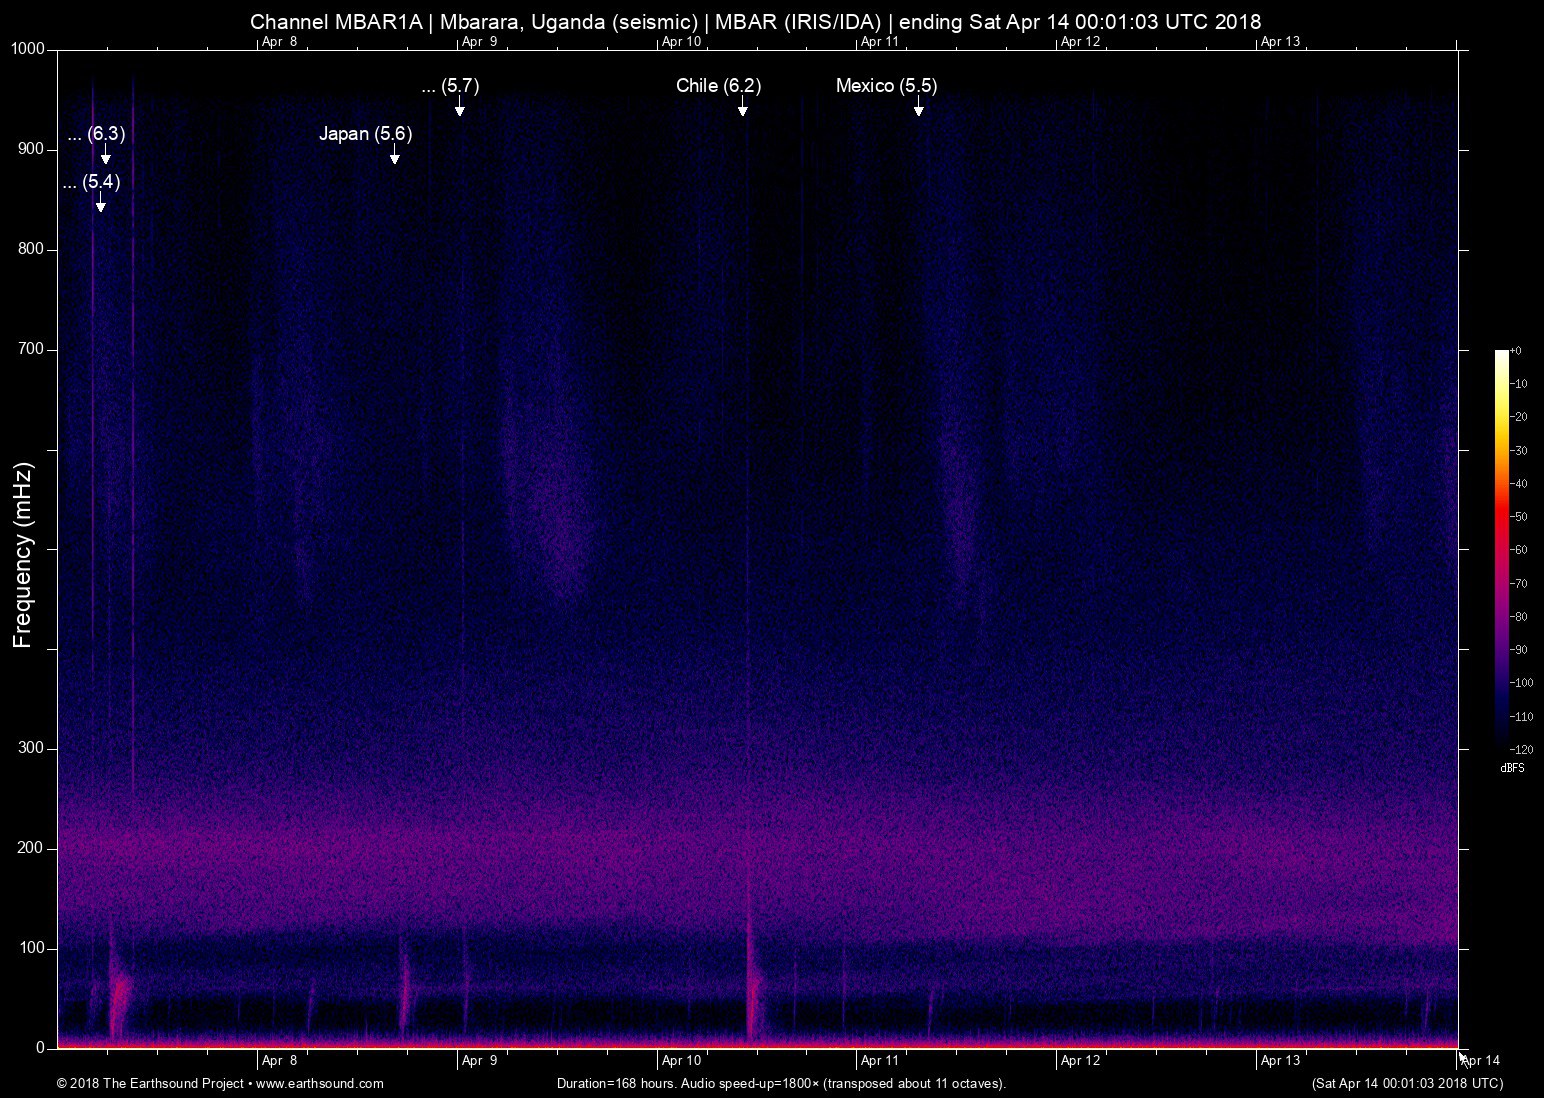Click the Apr 8 label on bottom axis
Viewport: 1544px width, 1098px height.
(x=279, y=1060)
